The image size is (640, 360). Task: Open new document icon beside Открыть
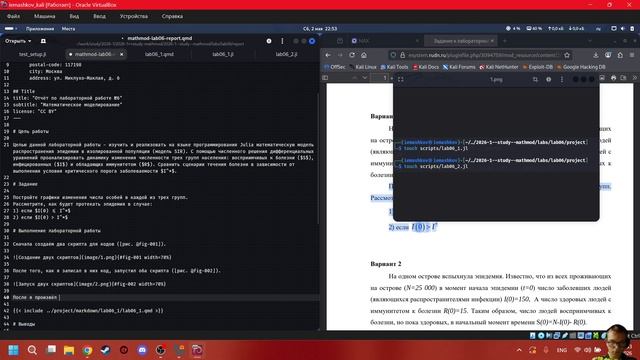pos(43,41)
